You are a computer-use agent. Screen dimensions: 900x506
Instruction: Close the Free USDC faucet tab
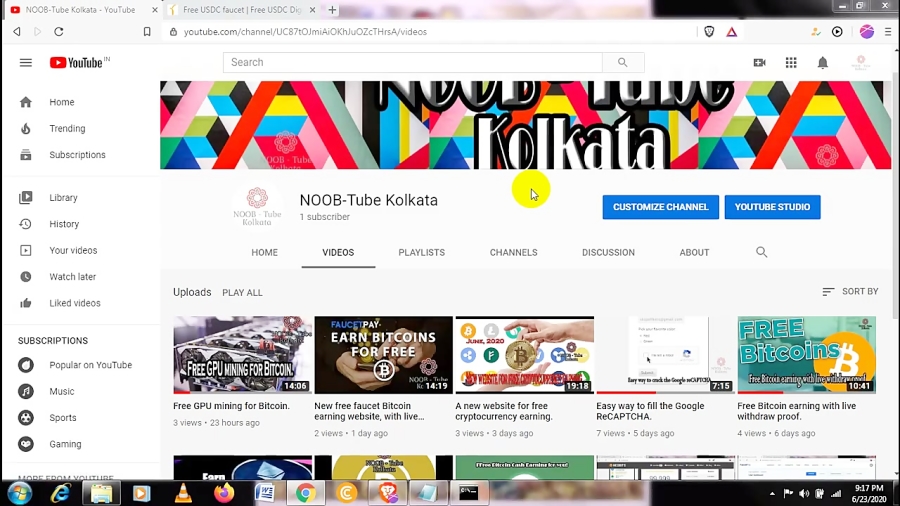tap(312, 10)
